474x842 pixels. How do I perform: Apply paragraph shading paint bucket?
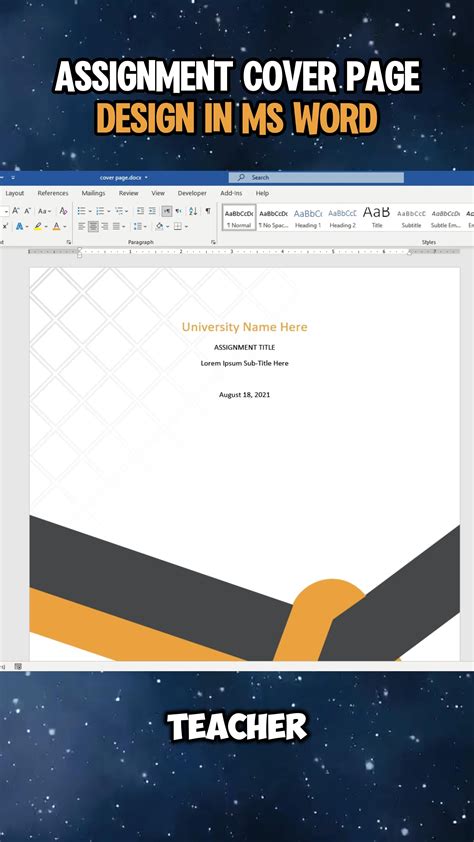click(x=159, y=226)
